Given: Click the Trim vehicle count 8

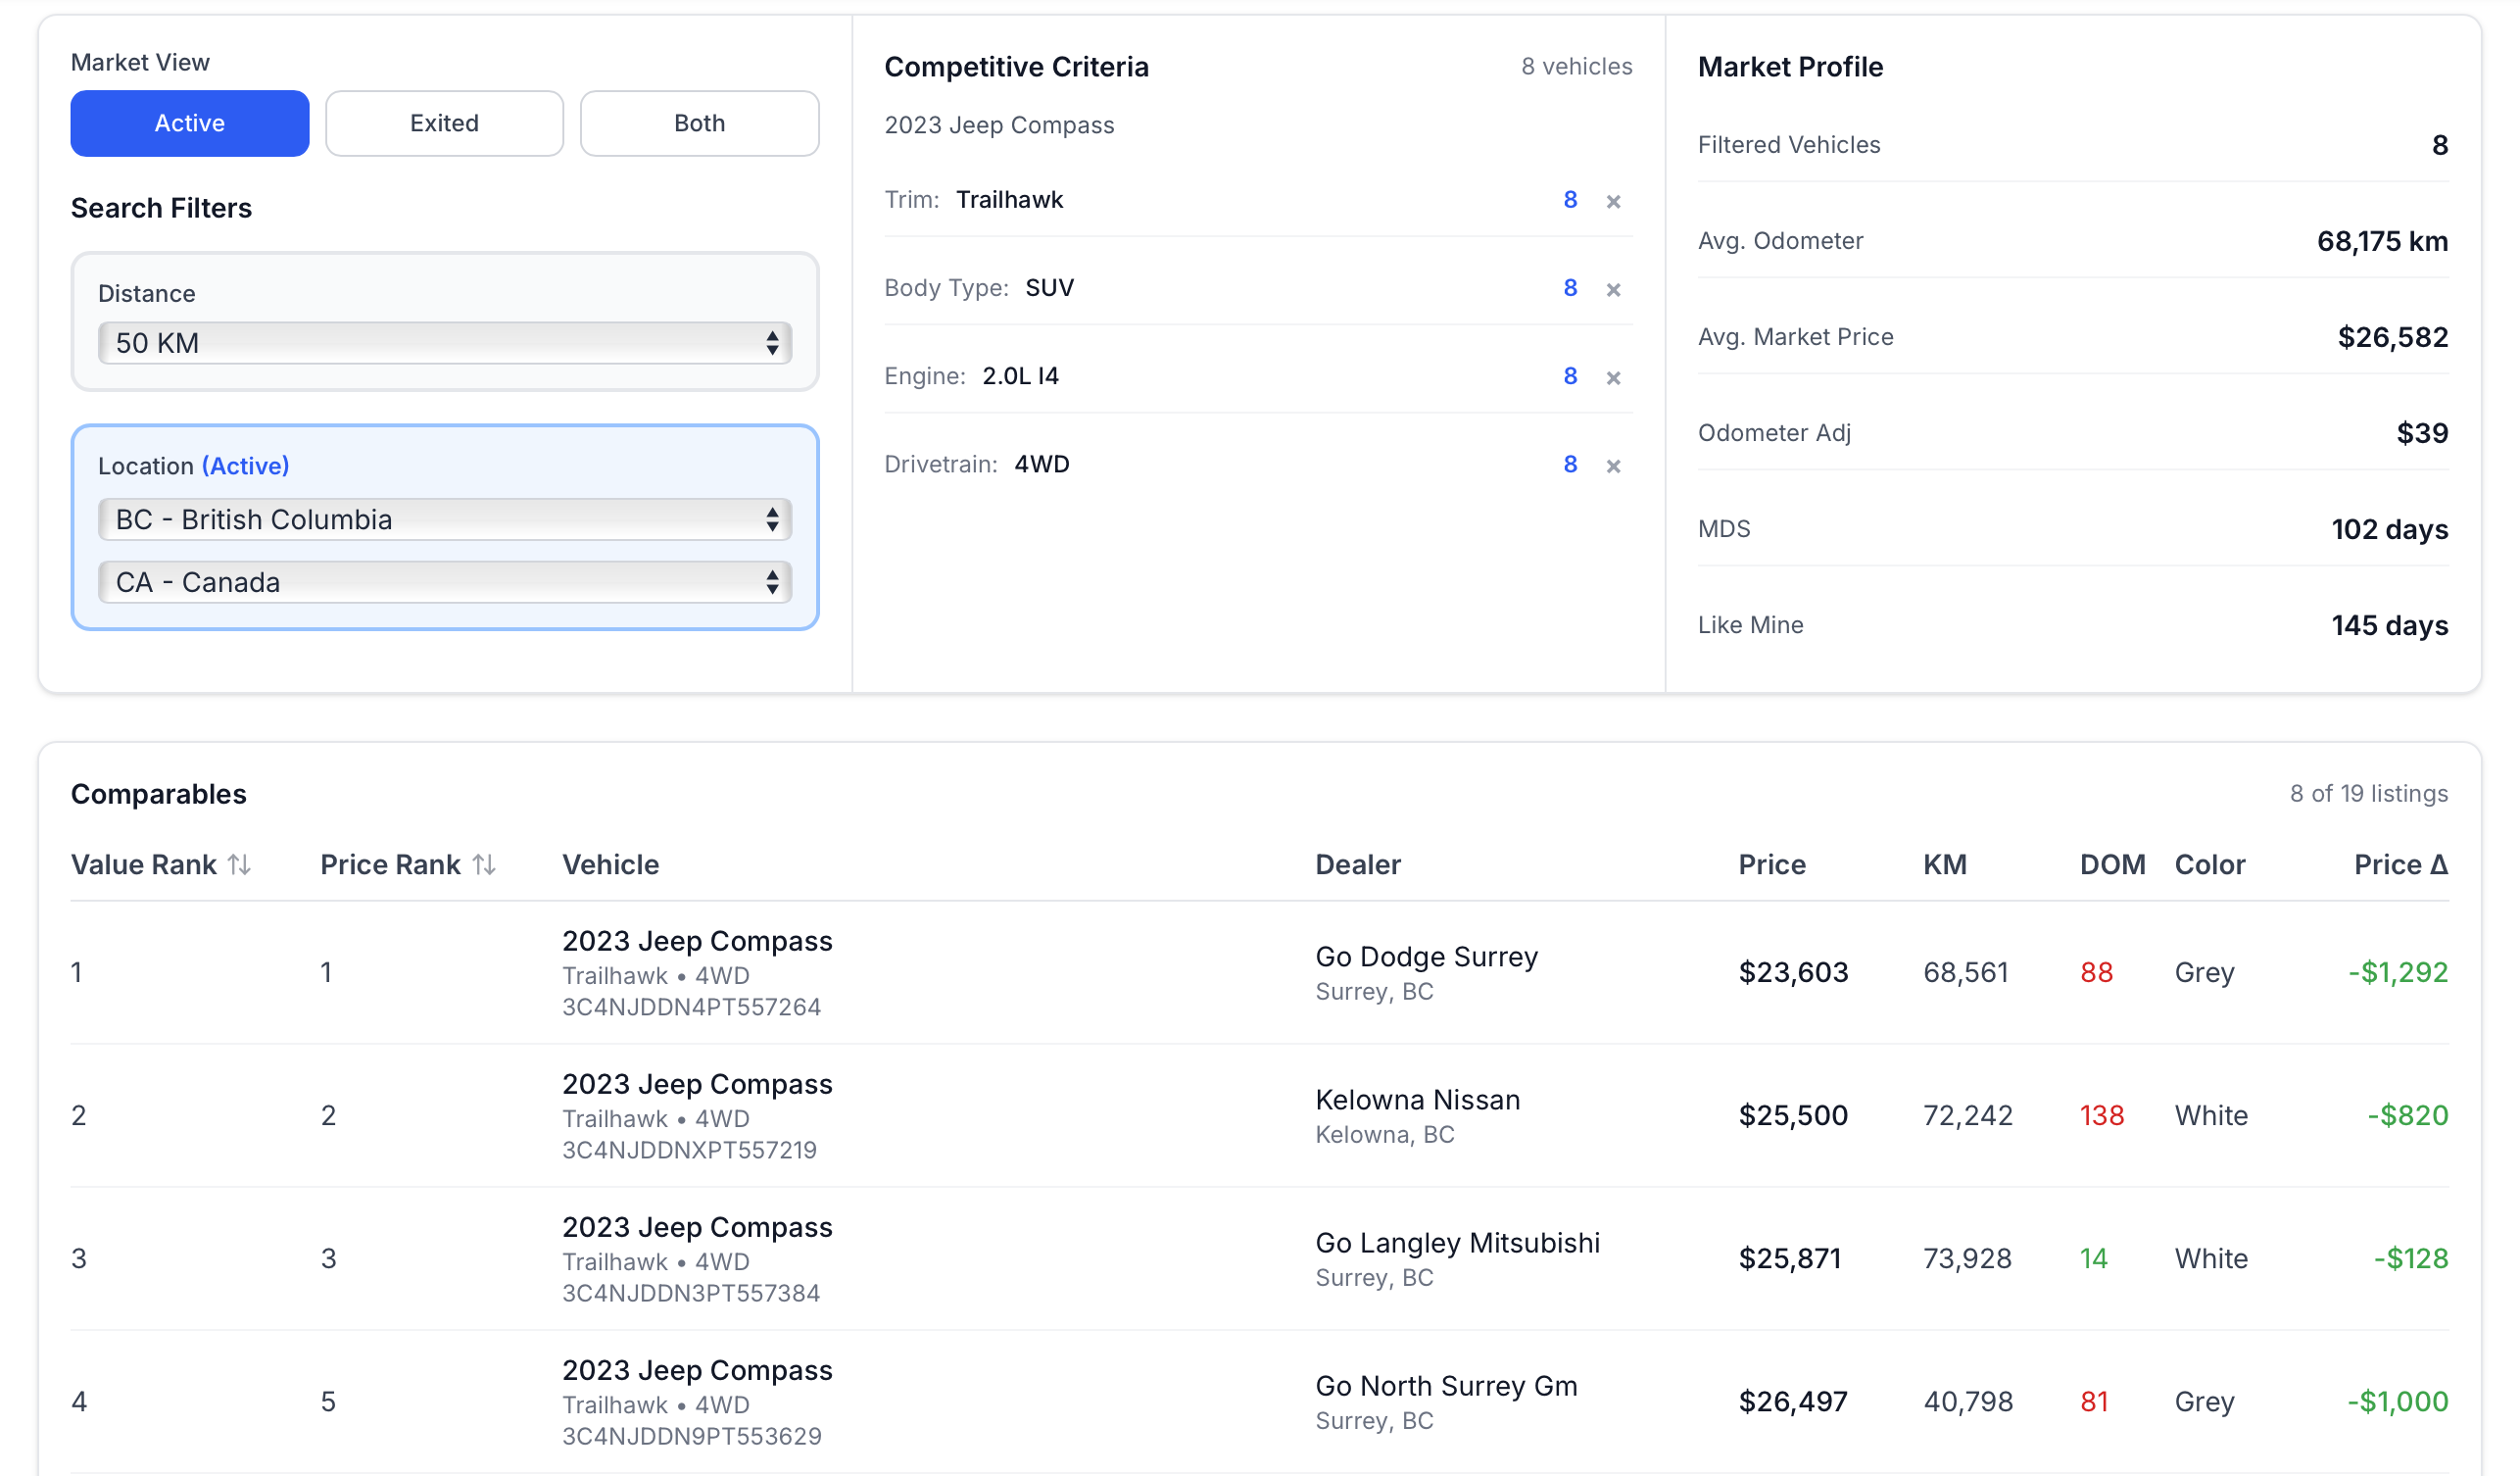Looking at the screenshot, I should click(x=1570, y=200).
